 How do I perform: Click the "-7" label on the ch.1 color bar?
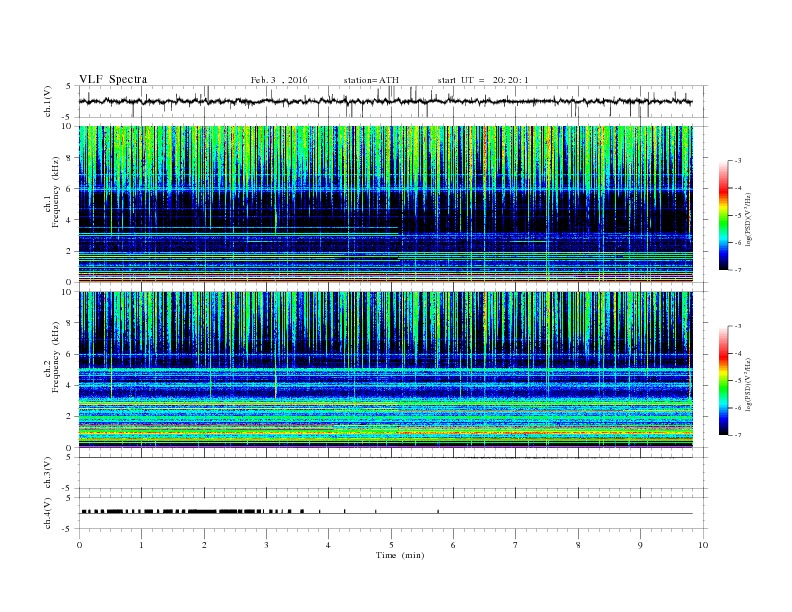(x=738, y=270)
